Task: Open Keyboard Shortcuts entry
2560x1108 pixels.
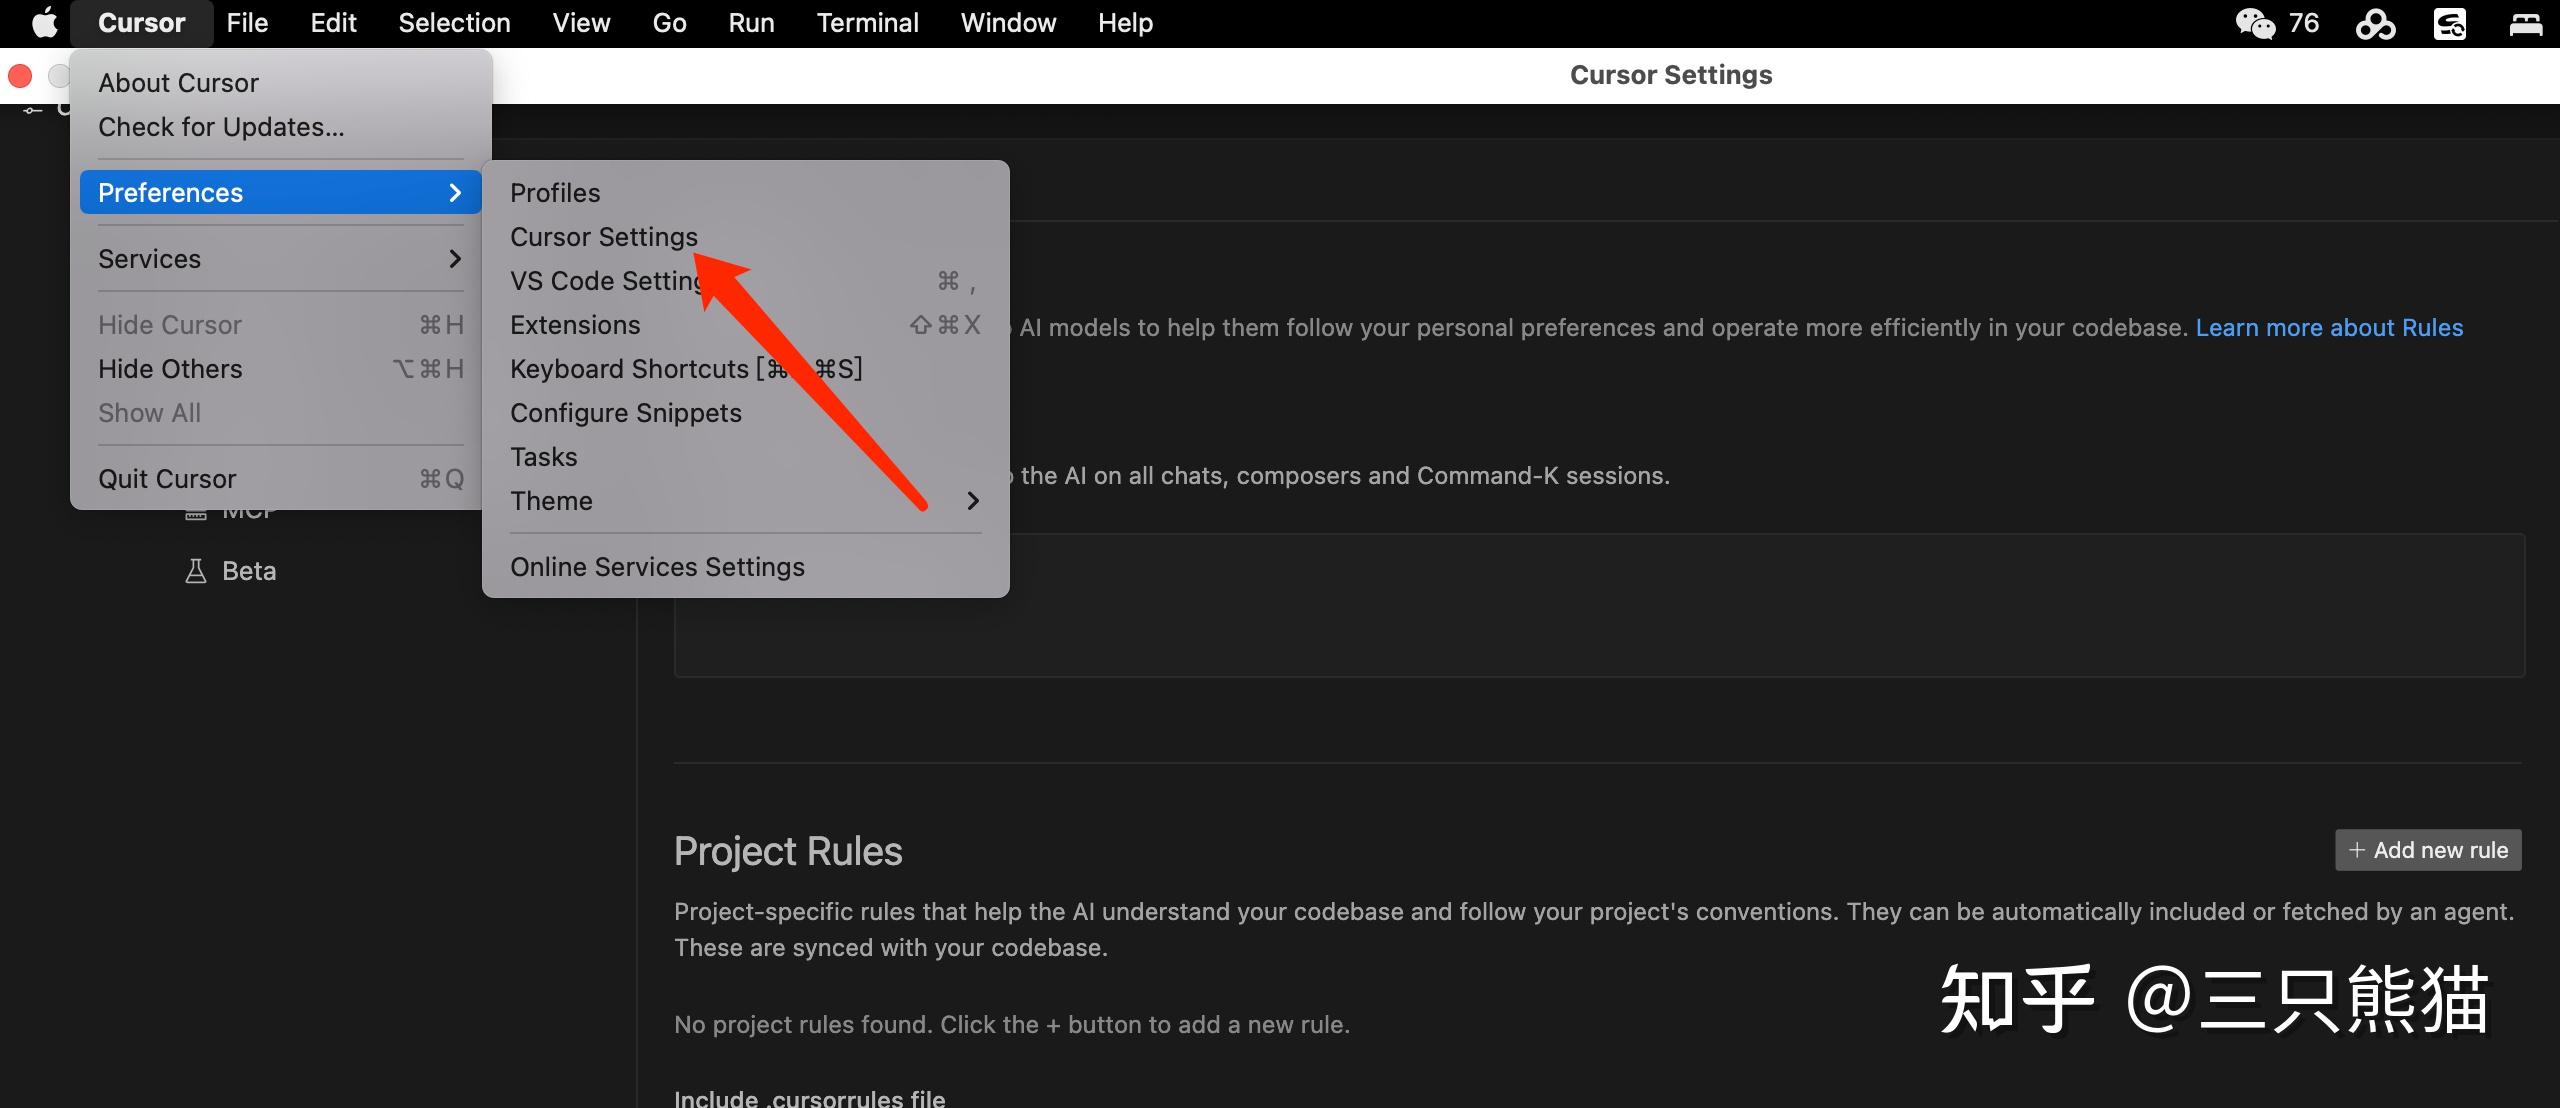Action: coord(745,369)
